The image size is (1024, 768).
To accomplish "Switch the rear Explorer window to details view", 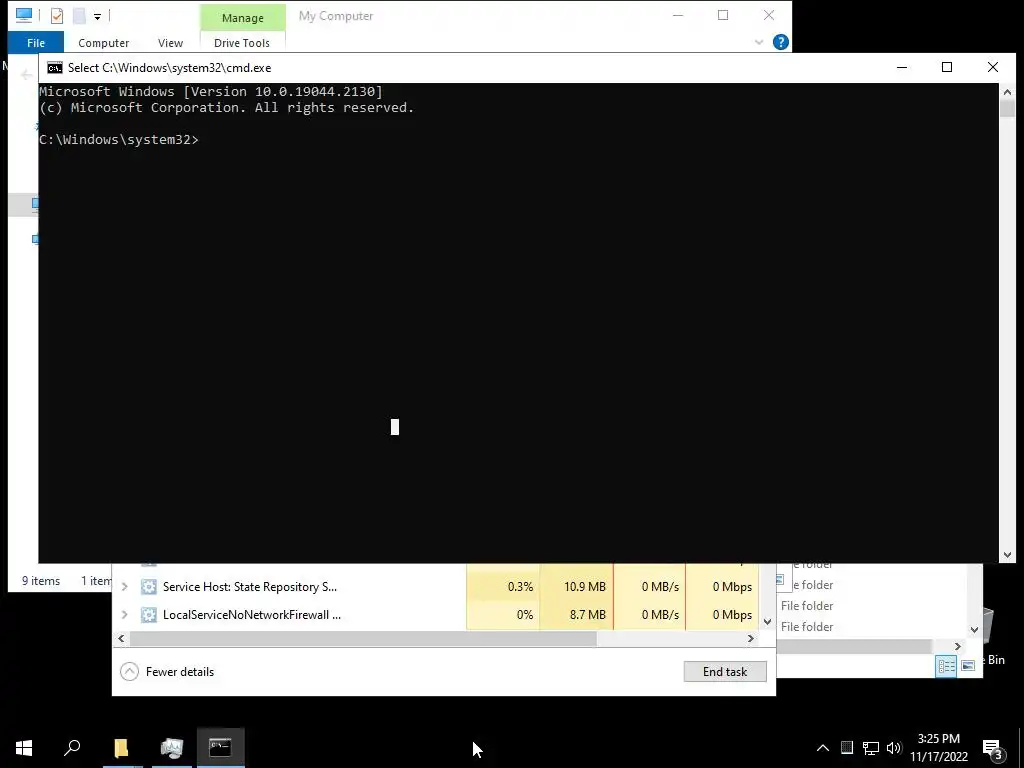I will point(946,665).
